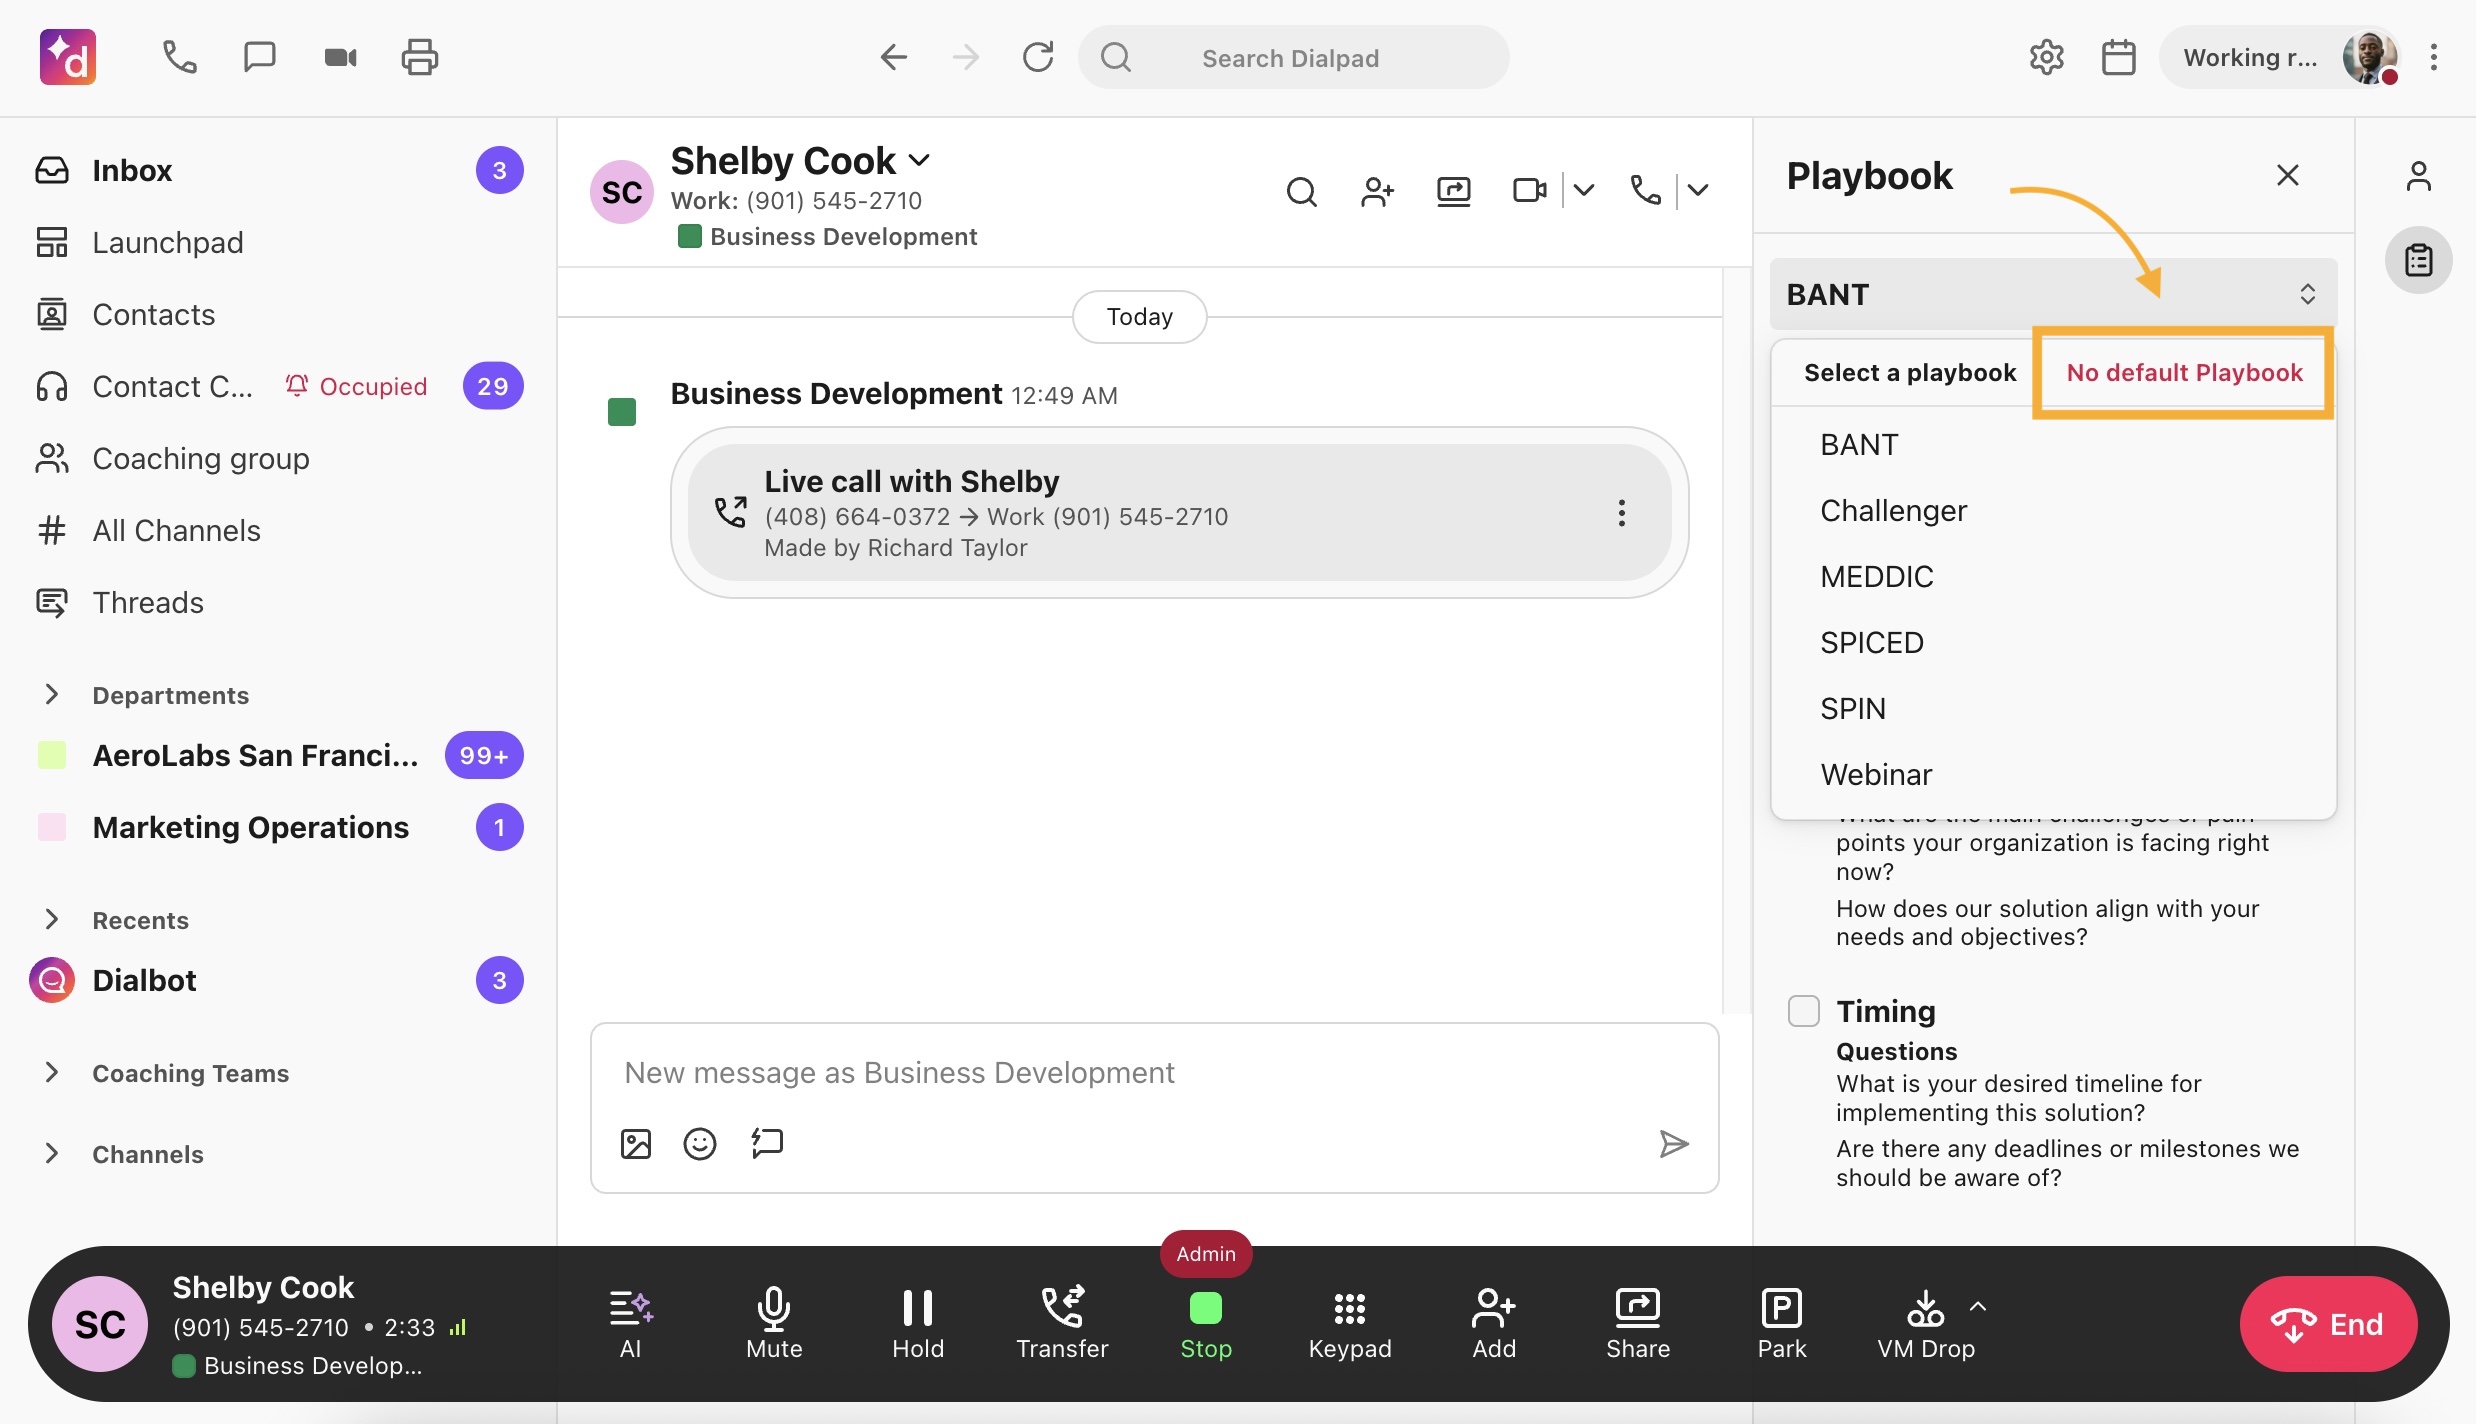Expand VM Drop options caret
The image size is (2476, 1424).
click(x=1977, y=1306)
